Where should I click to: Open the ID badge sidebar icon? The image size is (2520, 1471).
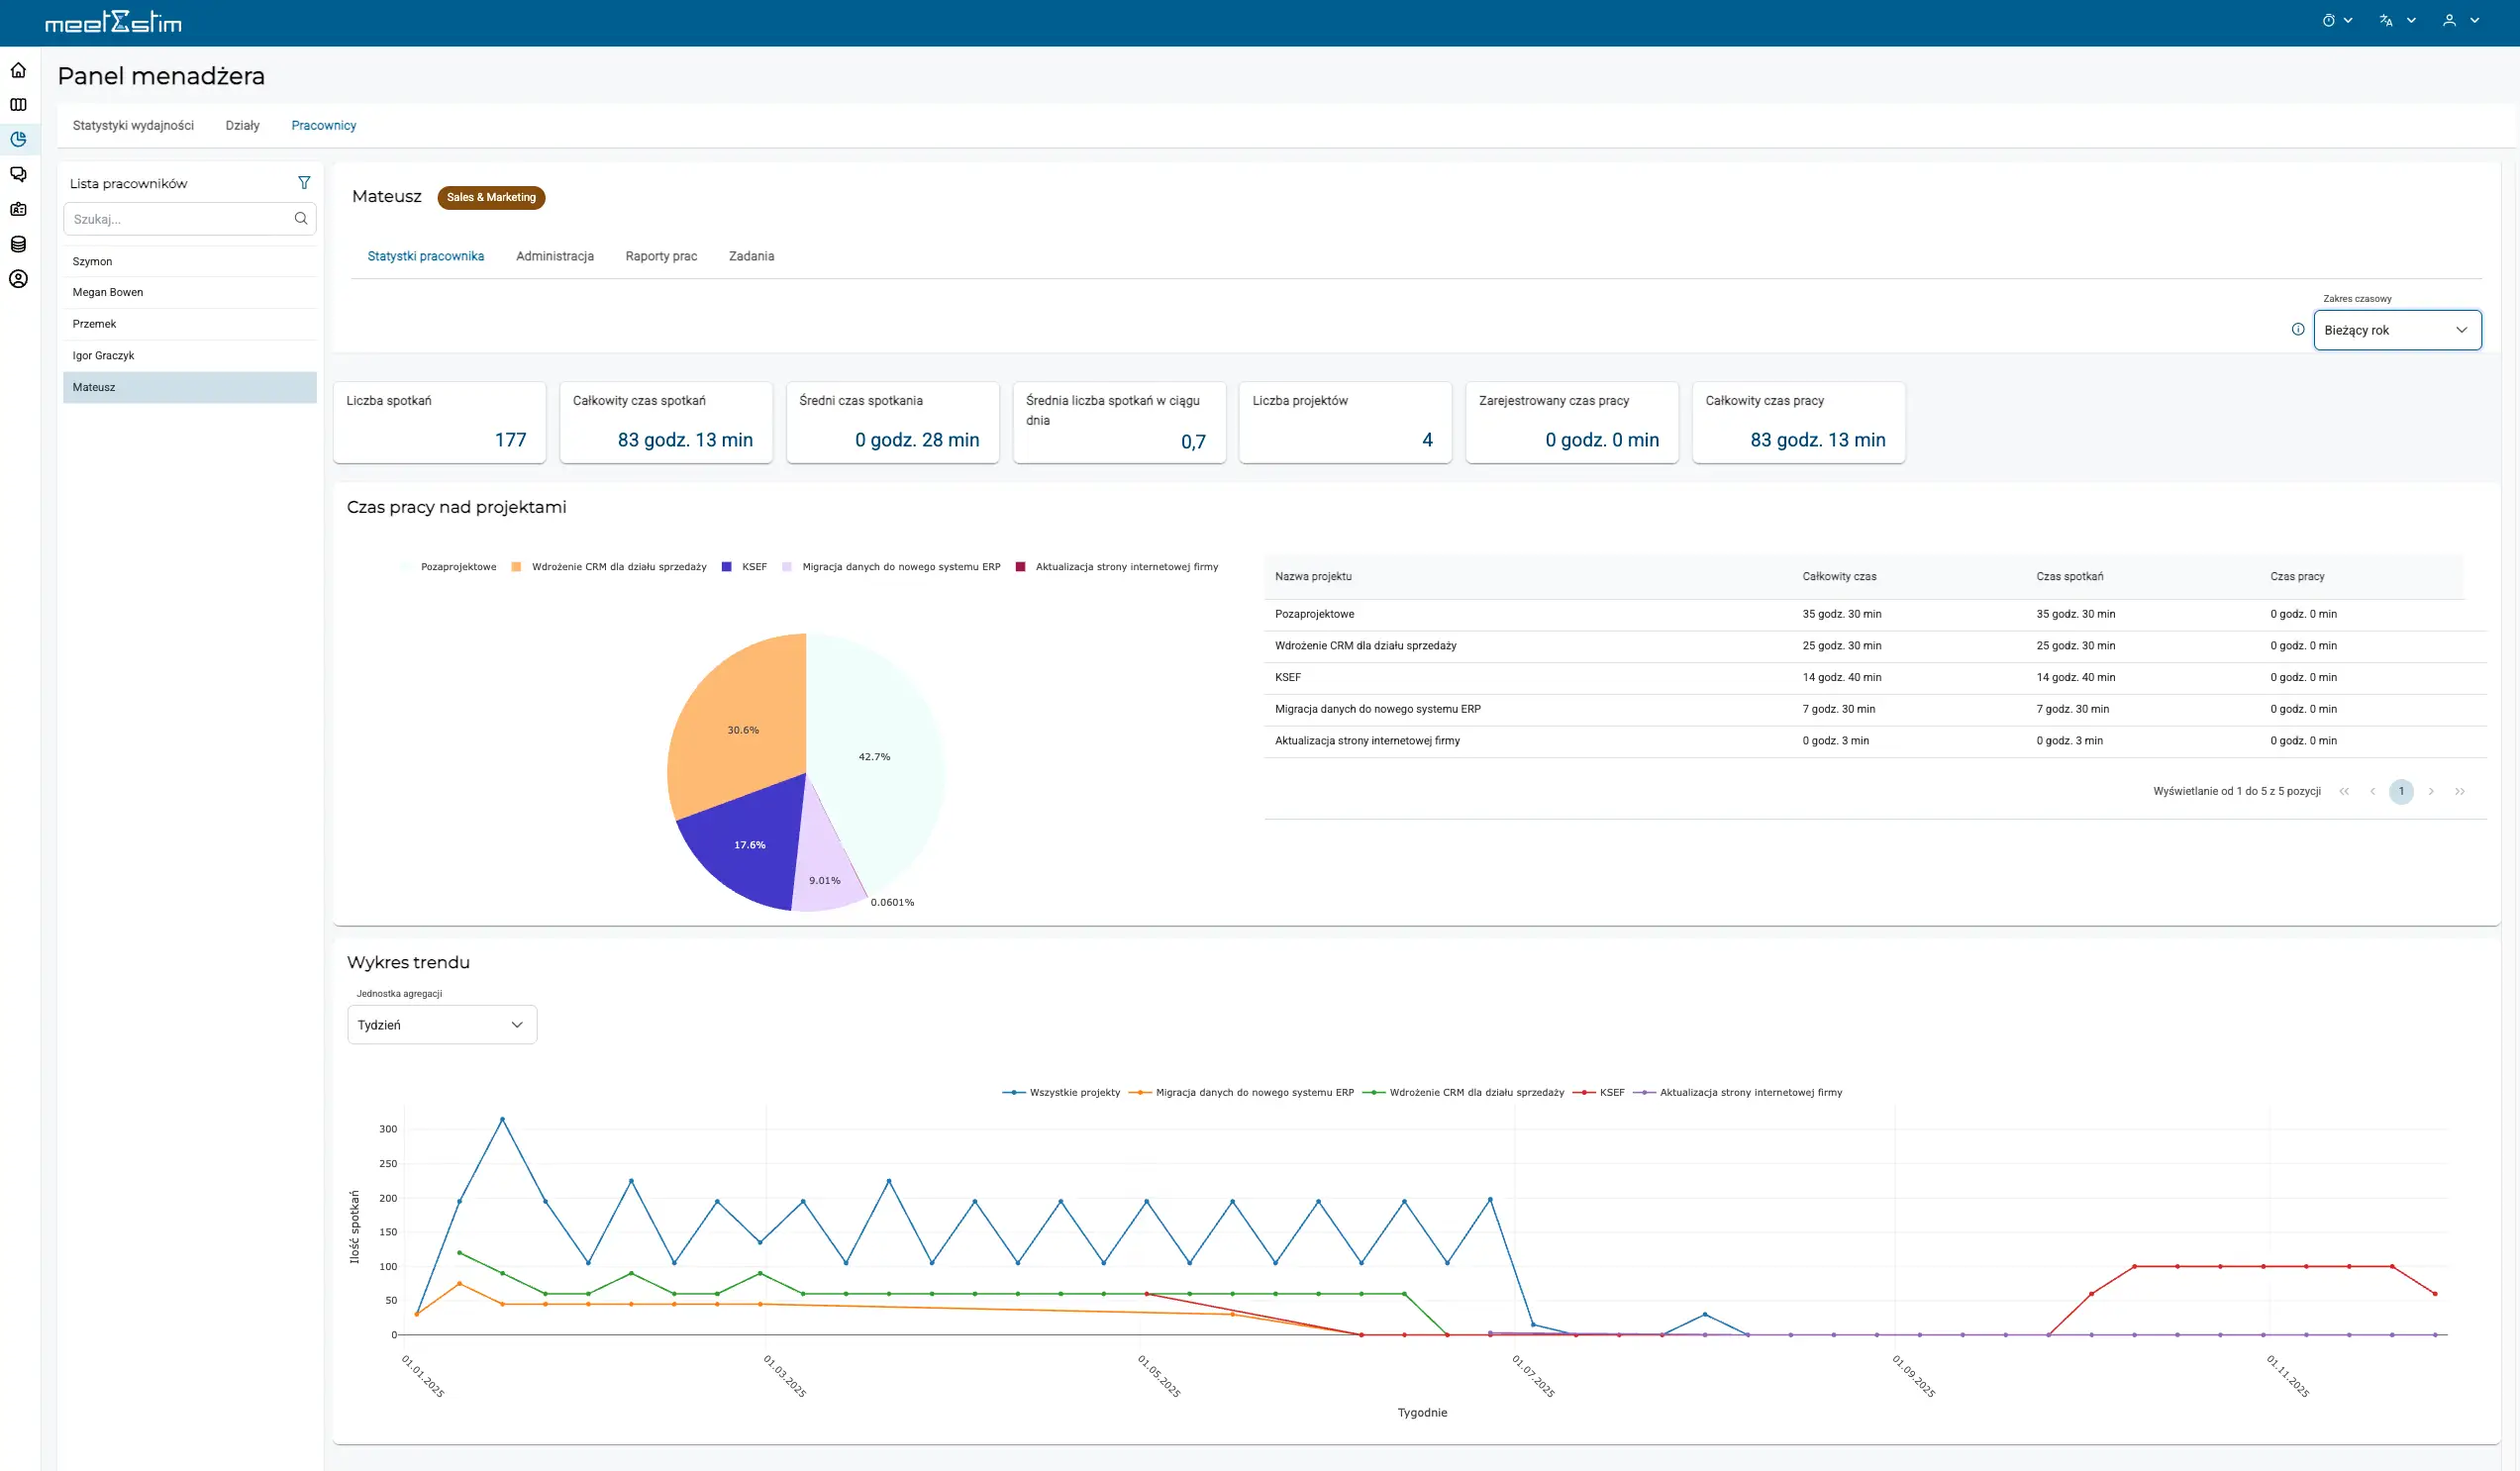point(18,209)
